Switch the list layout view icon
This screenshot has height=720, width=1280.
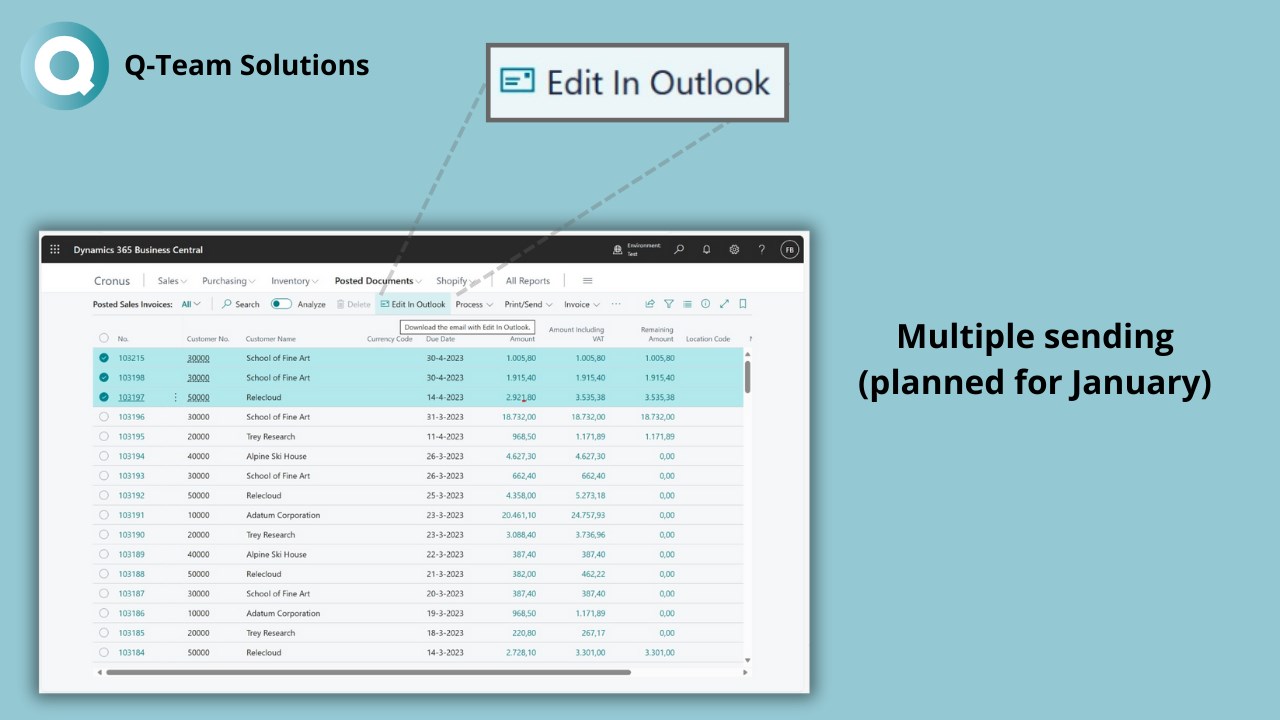(x=687, y=304)
